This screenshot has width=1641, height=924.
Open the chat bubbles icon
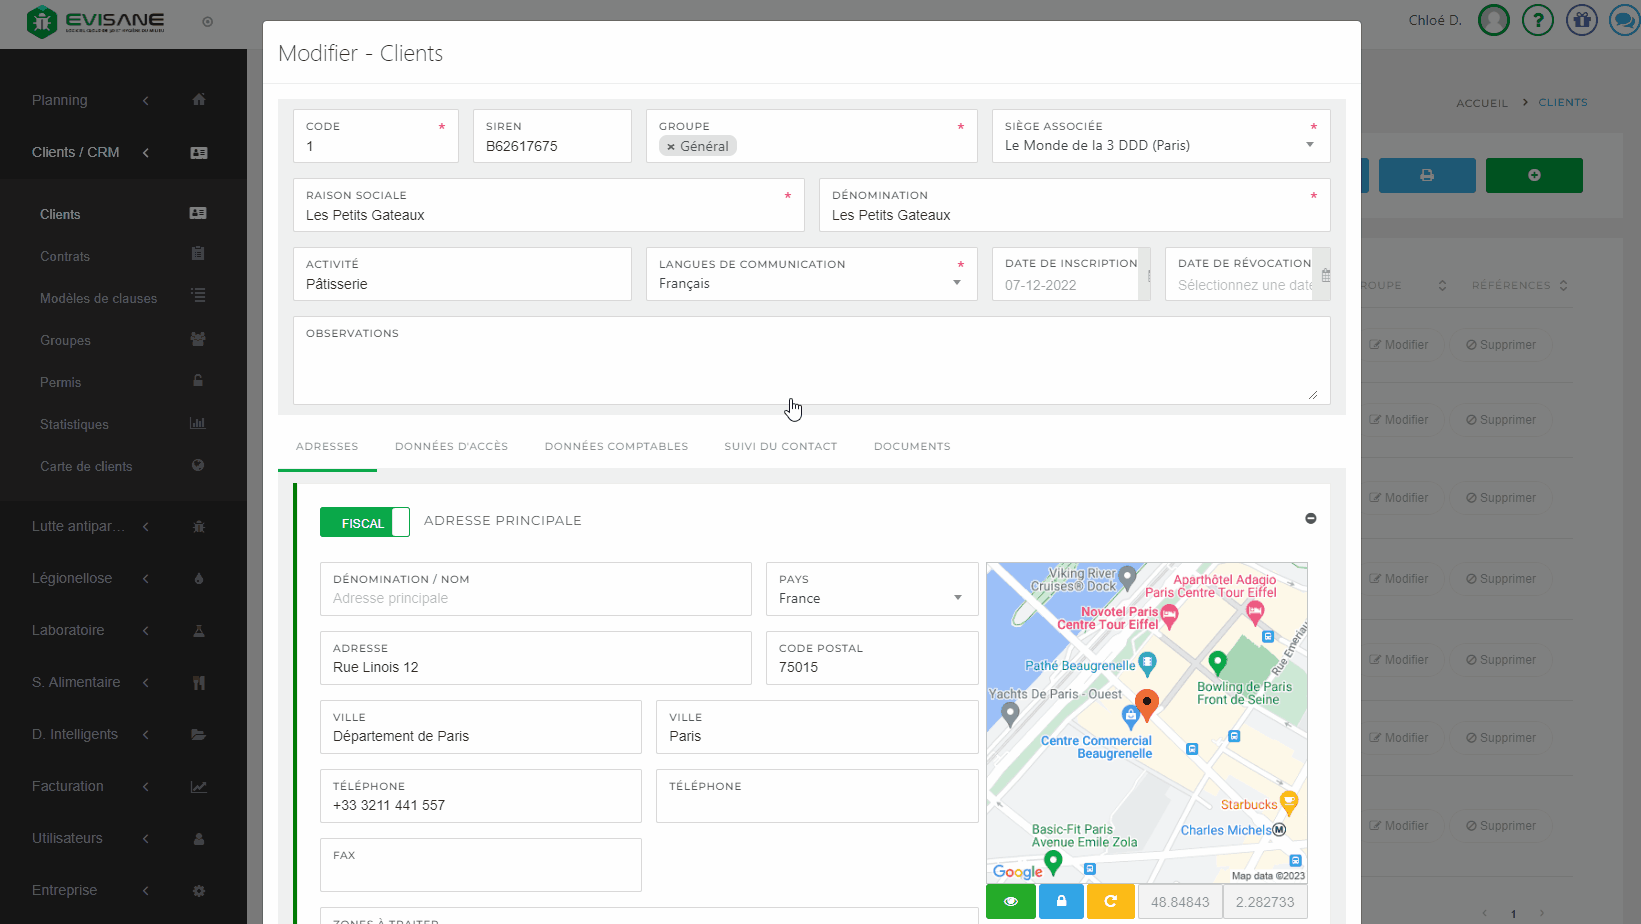click(x=1624, y=20)
